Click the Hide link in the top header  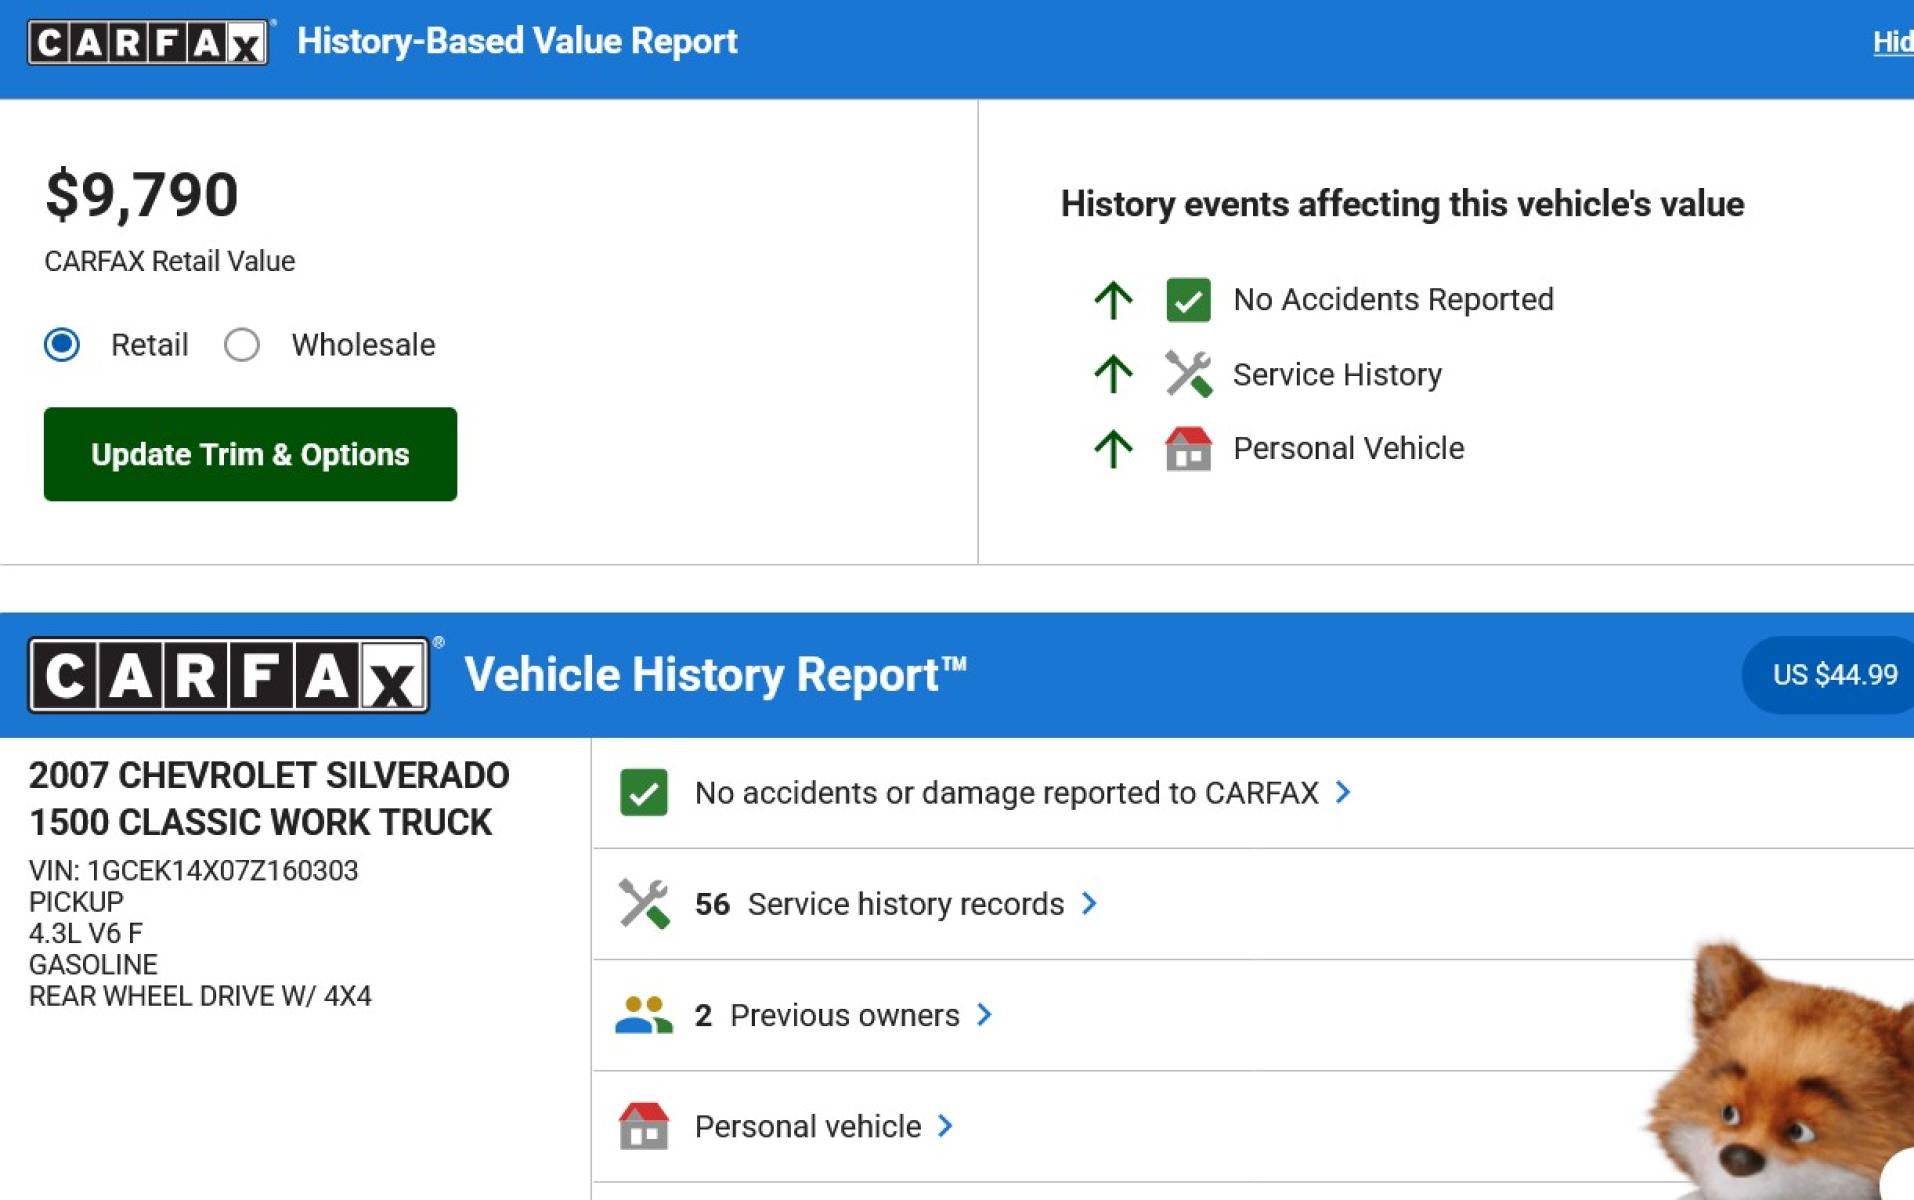(1893, 42)
